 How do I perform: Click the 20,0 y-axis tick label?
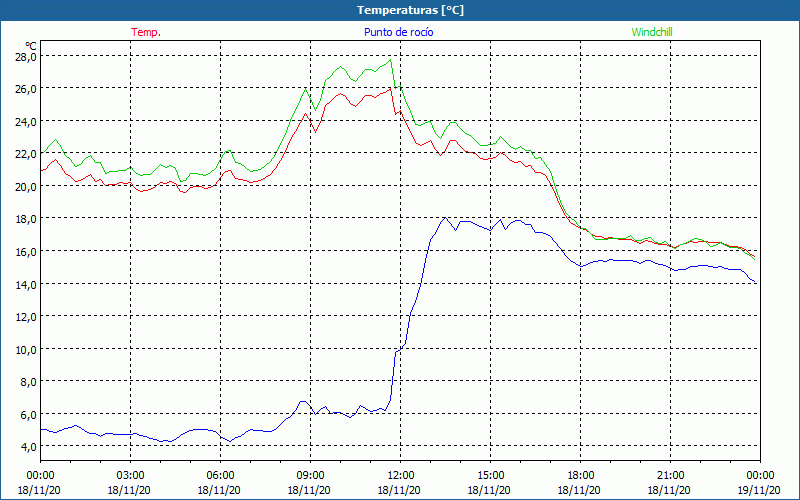(x=25, y=186)
